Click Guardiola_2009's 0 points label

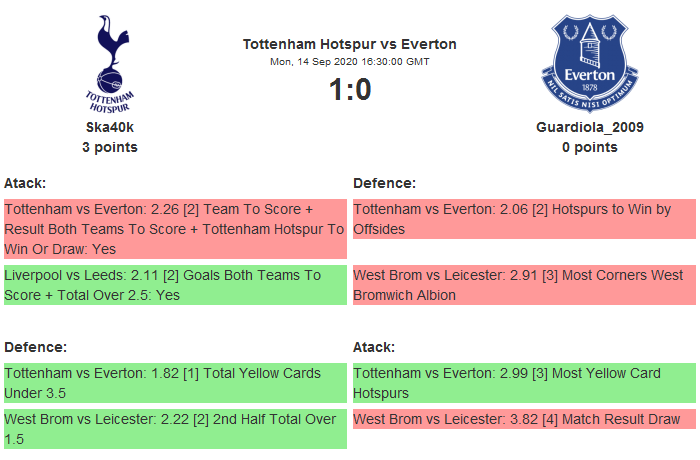click(x=589, y=147)
